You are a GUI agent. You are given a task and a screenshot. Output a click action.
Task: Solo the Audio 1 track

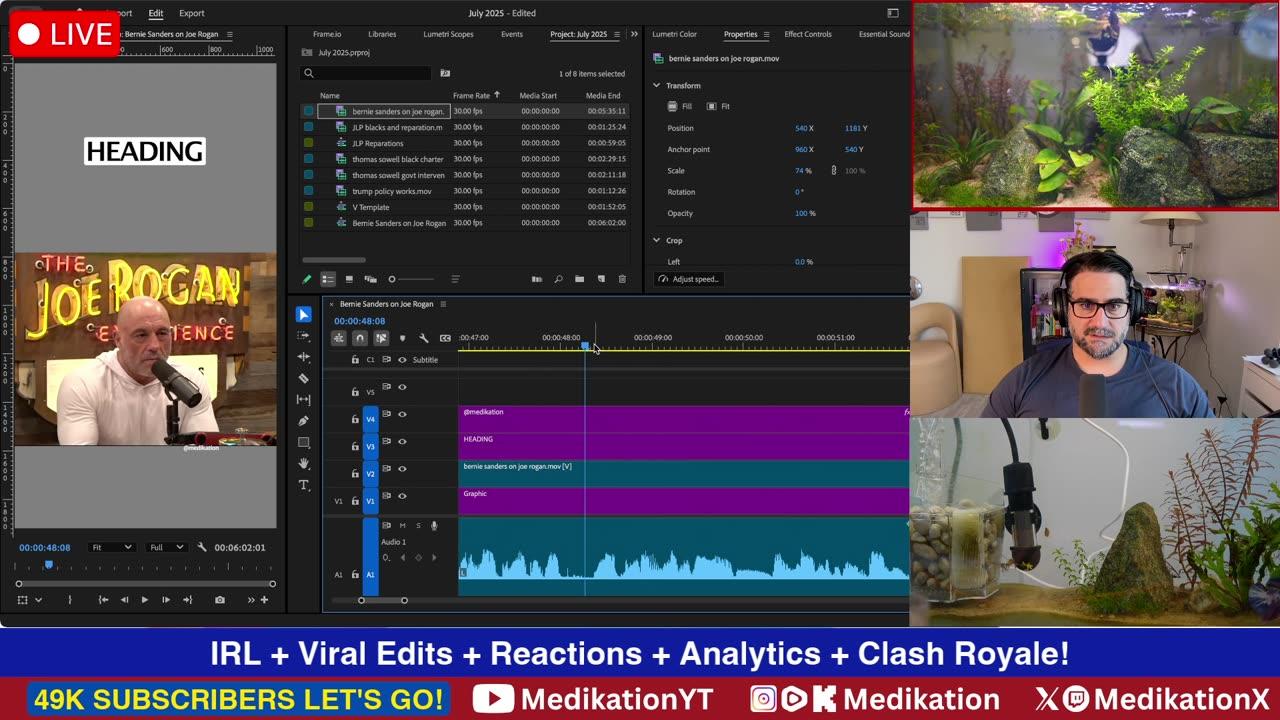(x=418, y=525)
